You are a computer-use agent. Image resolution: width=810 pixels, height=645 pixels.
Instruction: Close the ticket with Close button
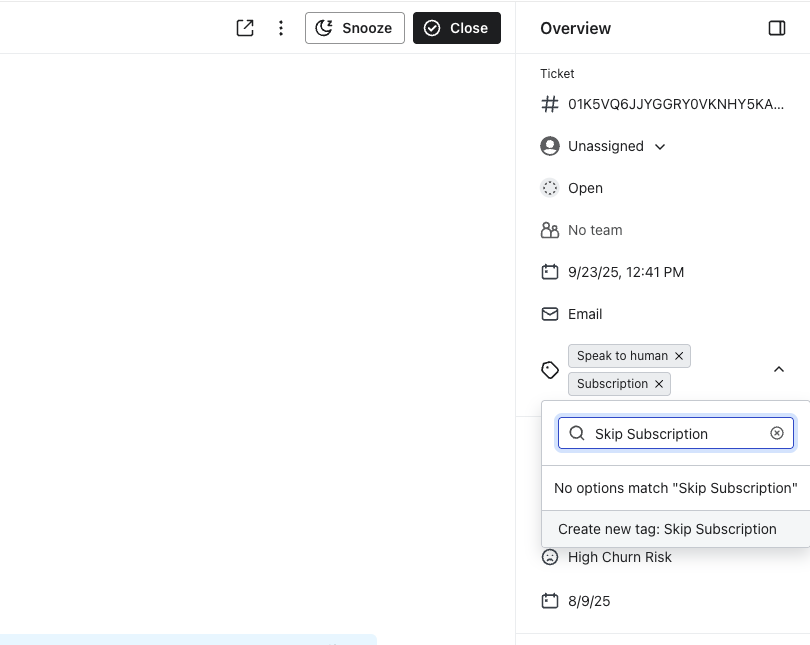[456, 28]
